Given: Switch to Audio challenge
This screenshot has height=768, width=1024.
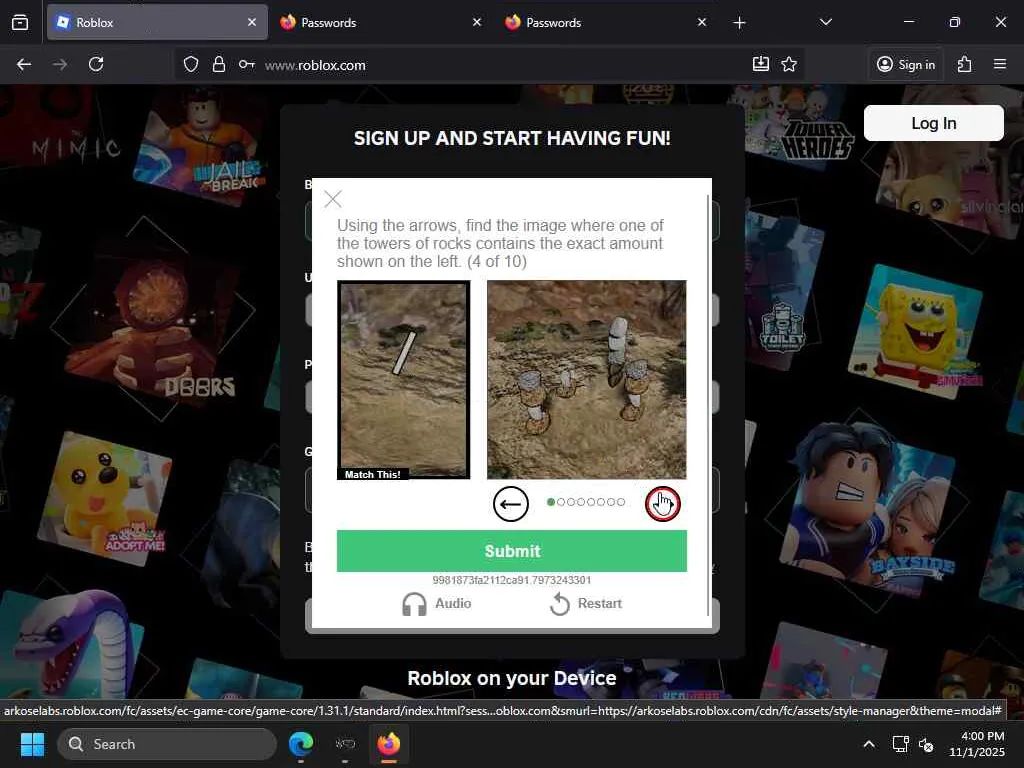Looking at the screenshot, I should coord(436,603).
